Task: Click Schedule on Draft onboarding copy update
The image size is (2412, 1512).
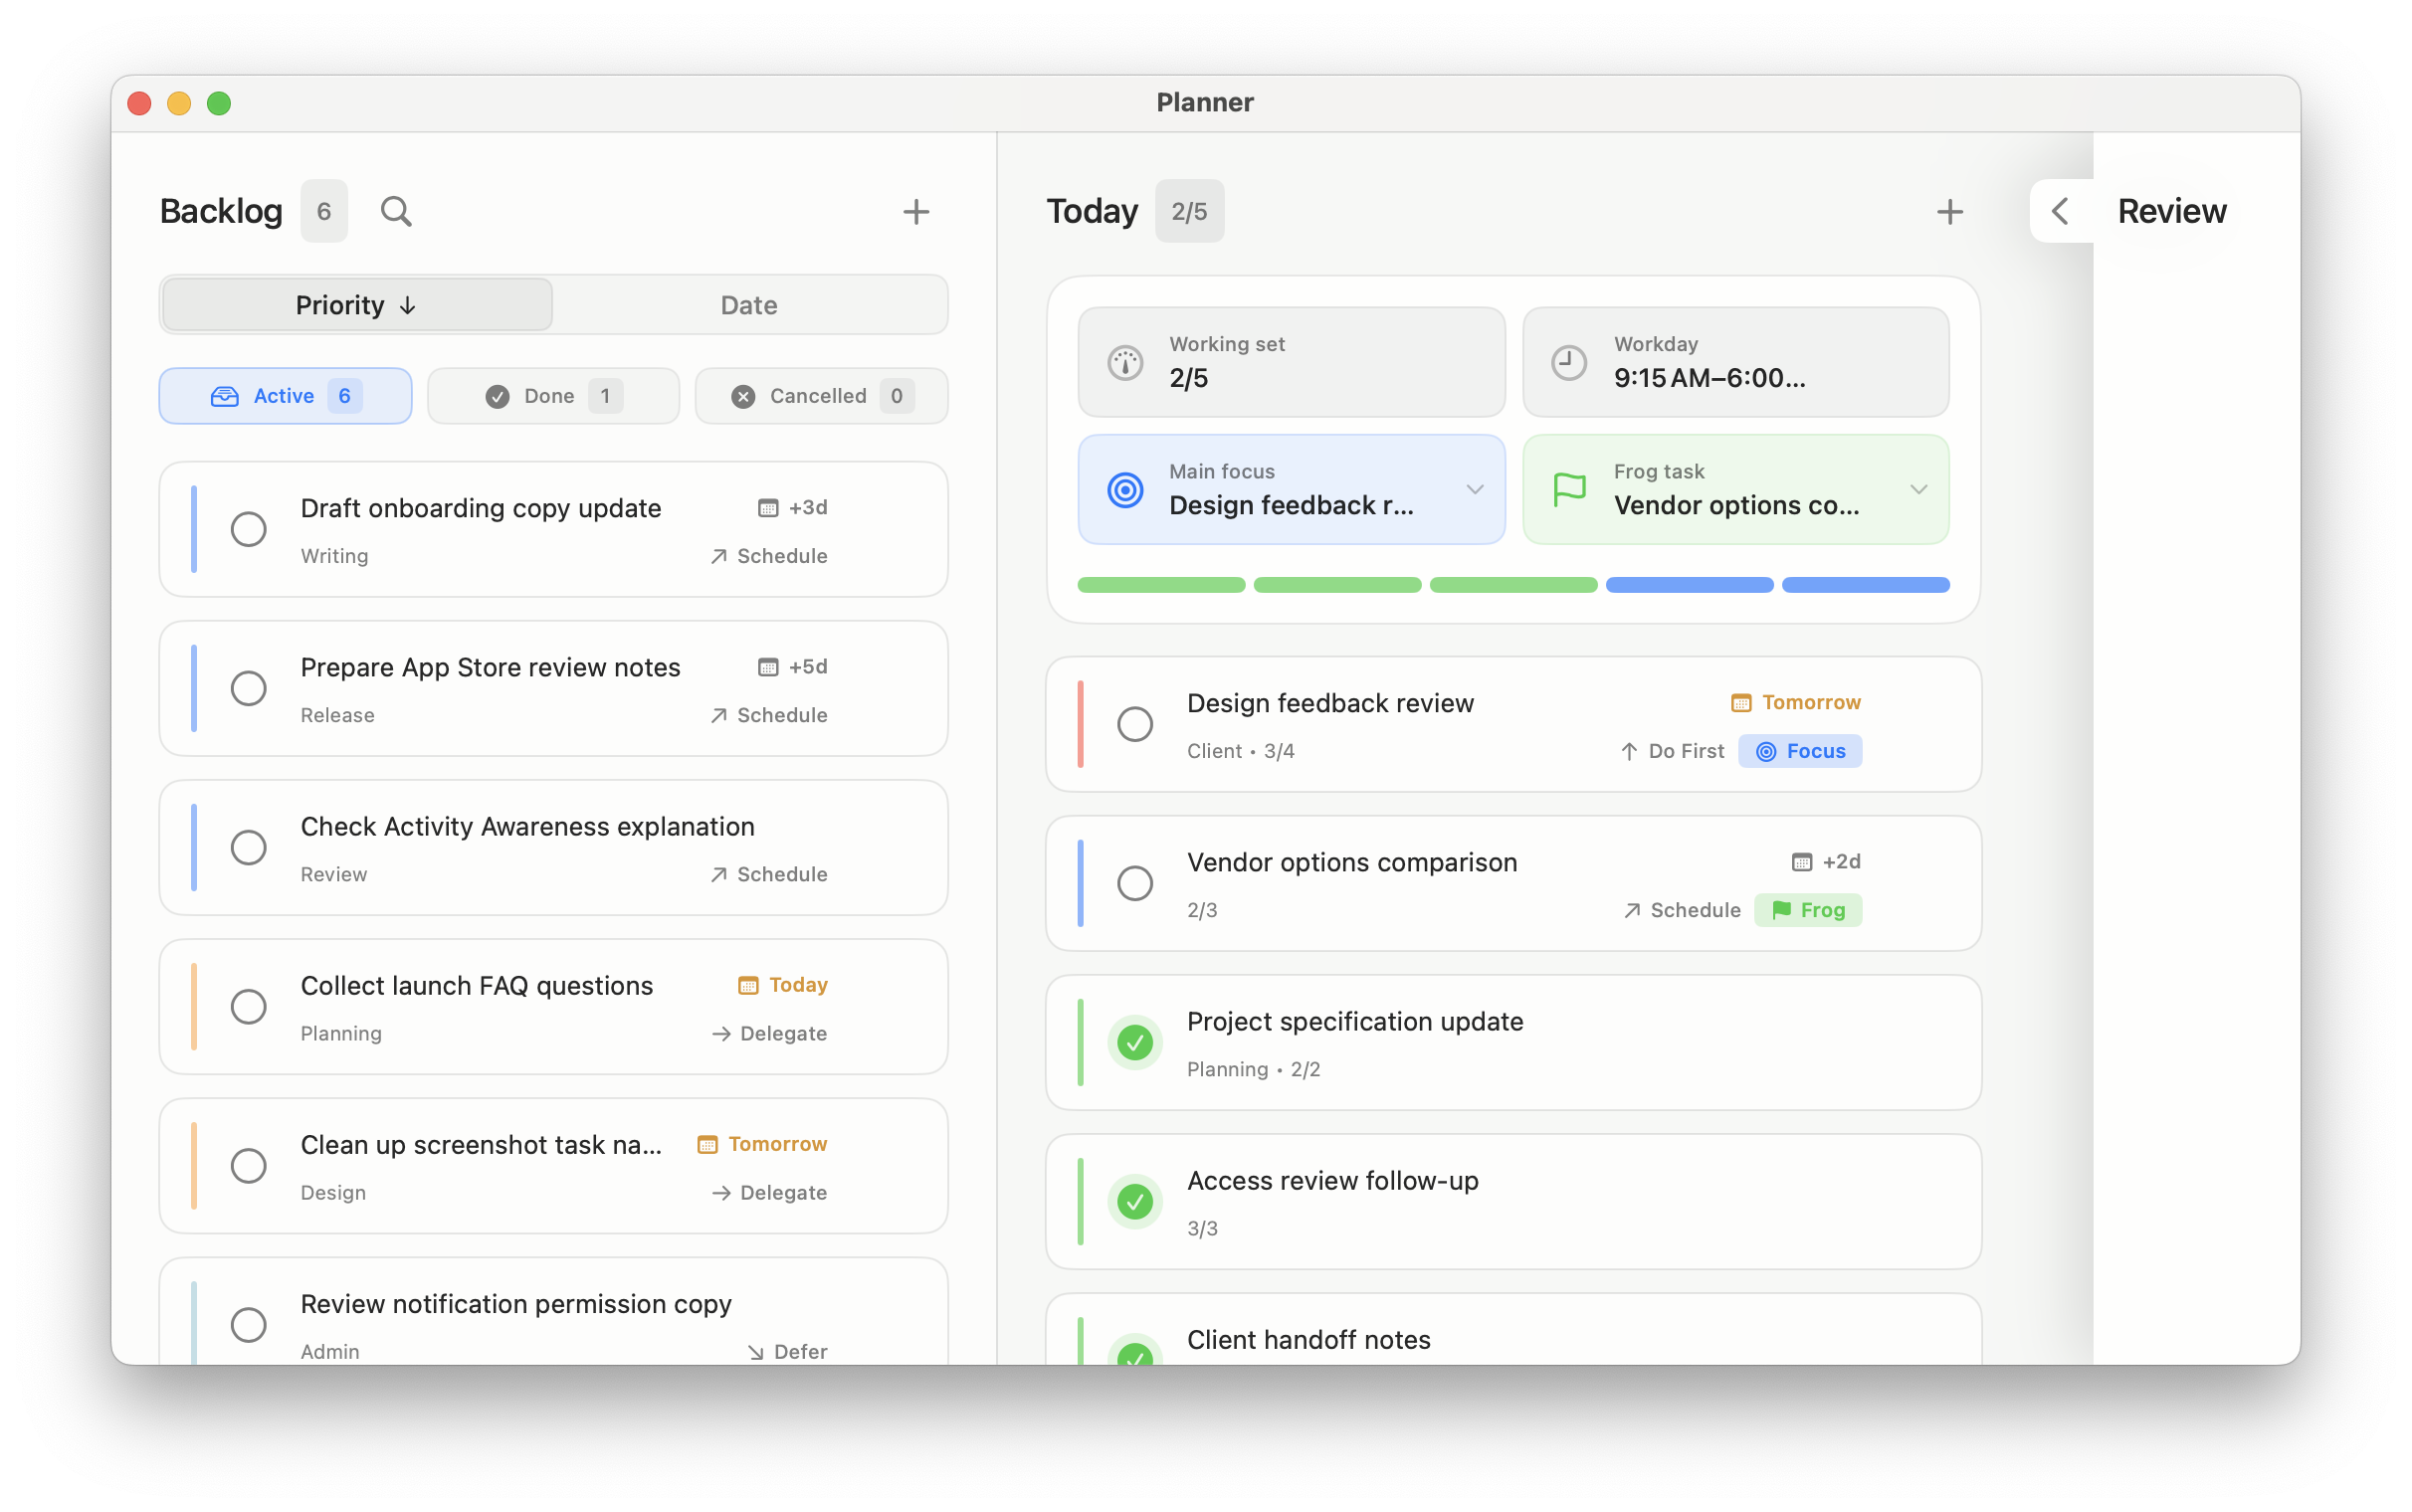Action: coord(768,556)
